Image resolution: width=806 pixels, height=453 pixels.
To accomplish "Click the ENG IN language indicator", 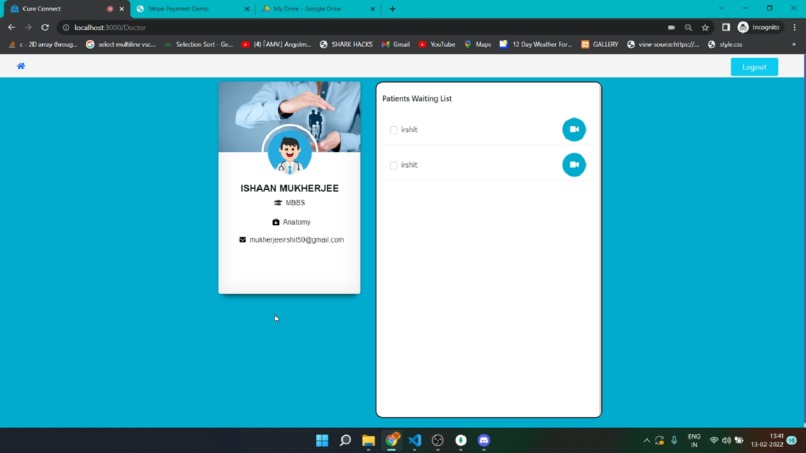I will [694, 441].
